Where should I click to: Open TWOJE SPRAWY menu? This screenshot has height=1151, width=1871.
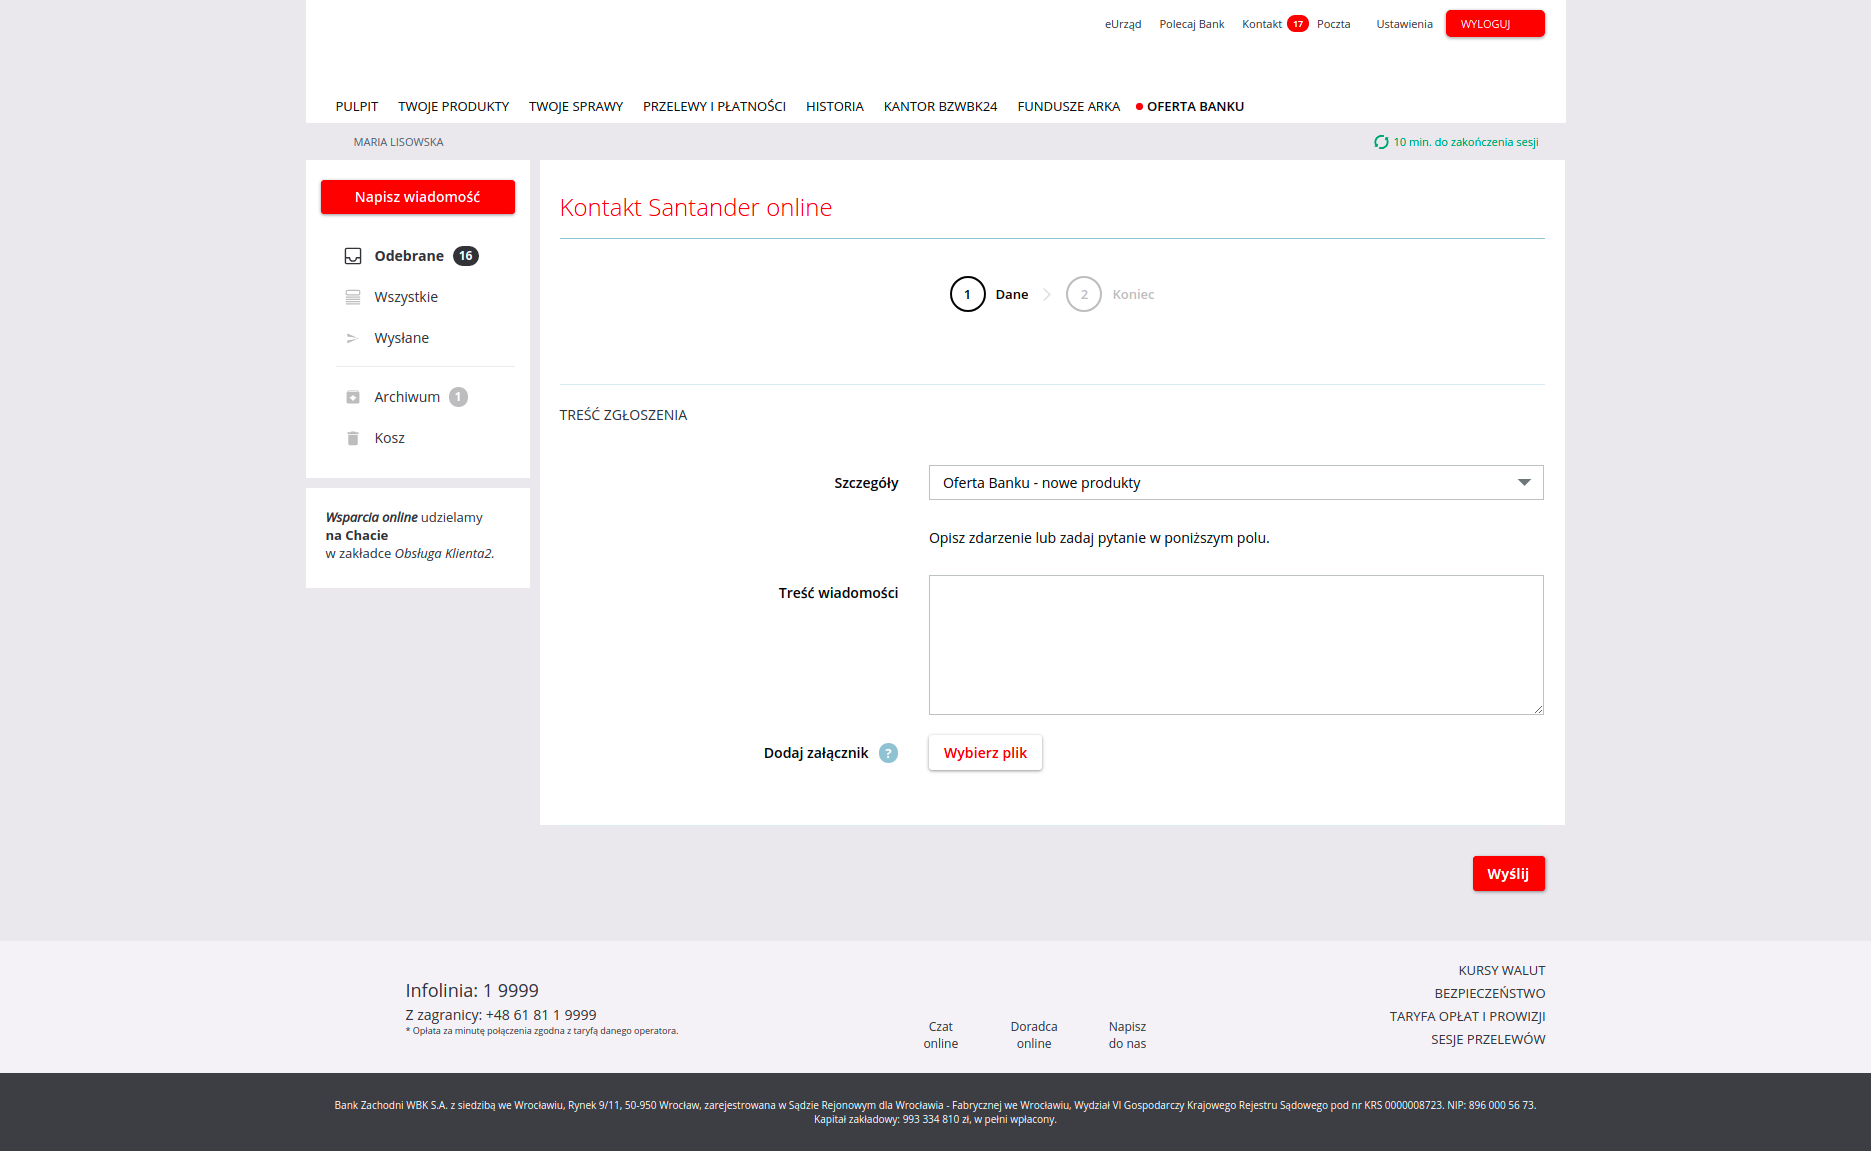(576, 106)
